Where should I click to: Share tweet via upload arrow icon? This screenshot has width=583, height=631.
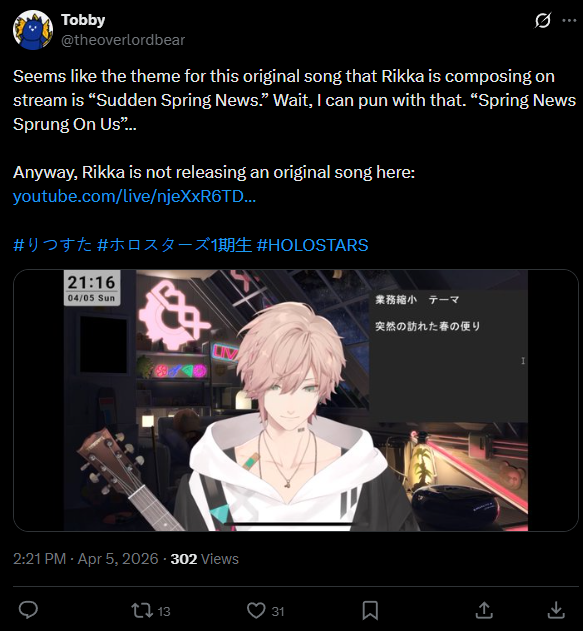click(484, 610)
